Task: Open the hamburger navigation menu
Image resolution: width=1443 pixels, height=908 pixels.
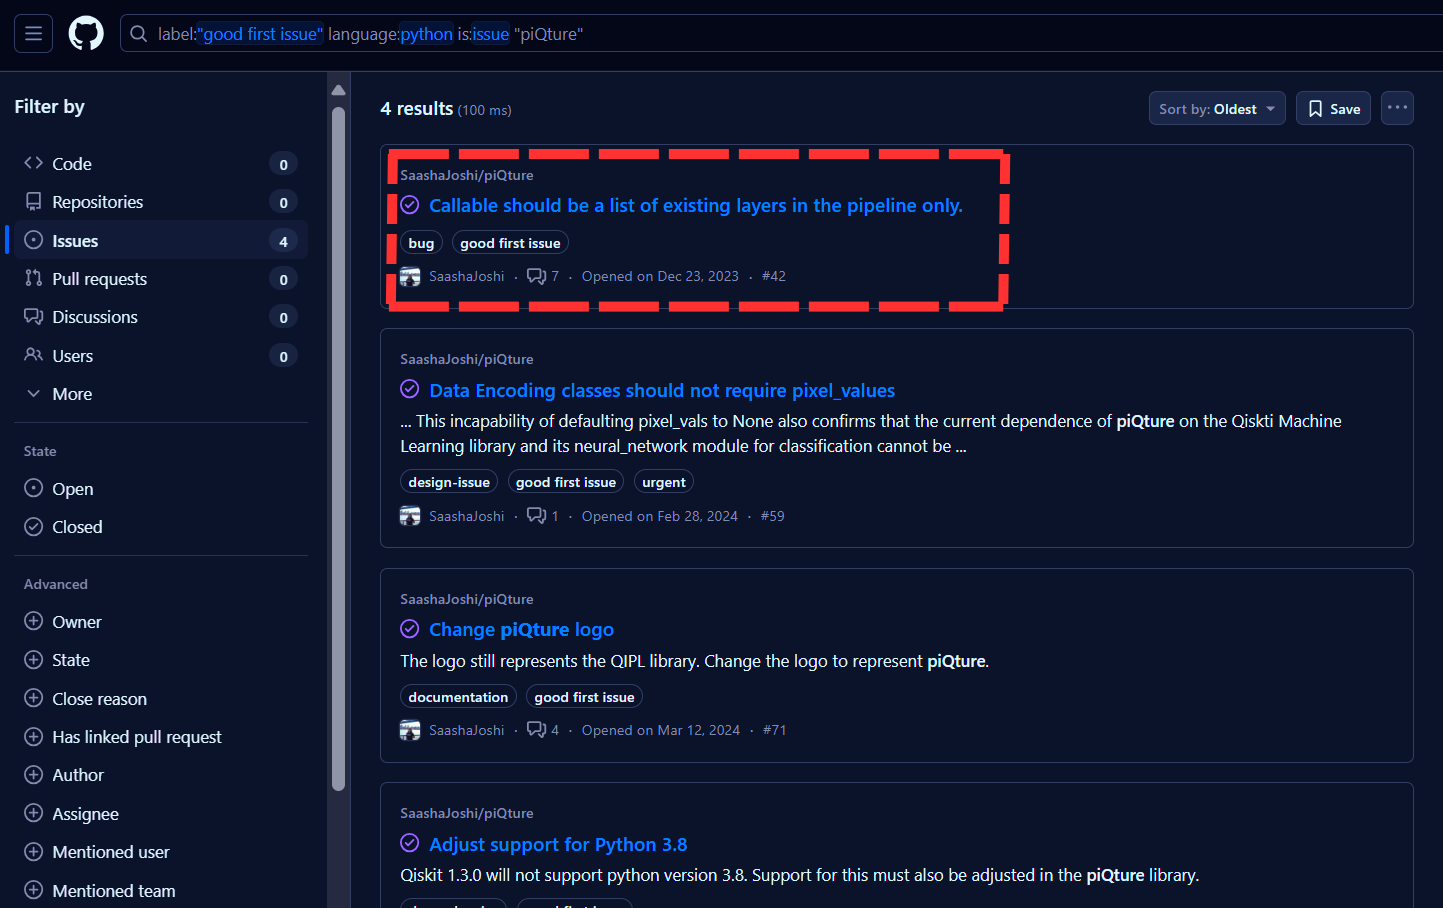Action: point(33,34)
